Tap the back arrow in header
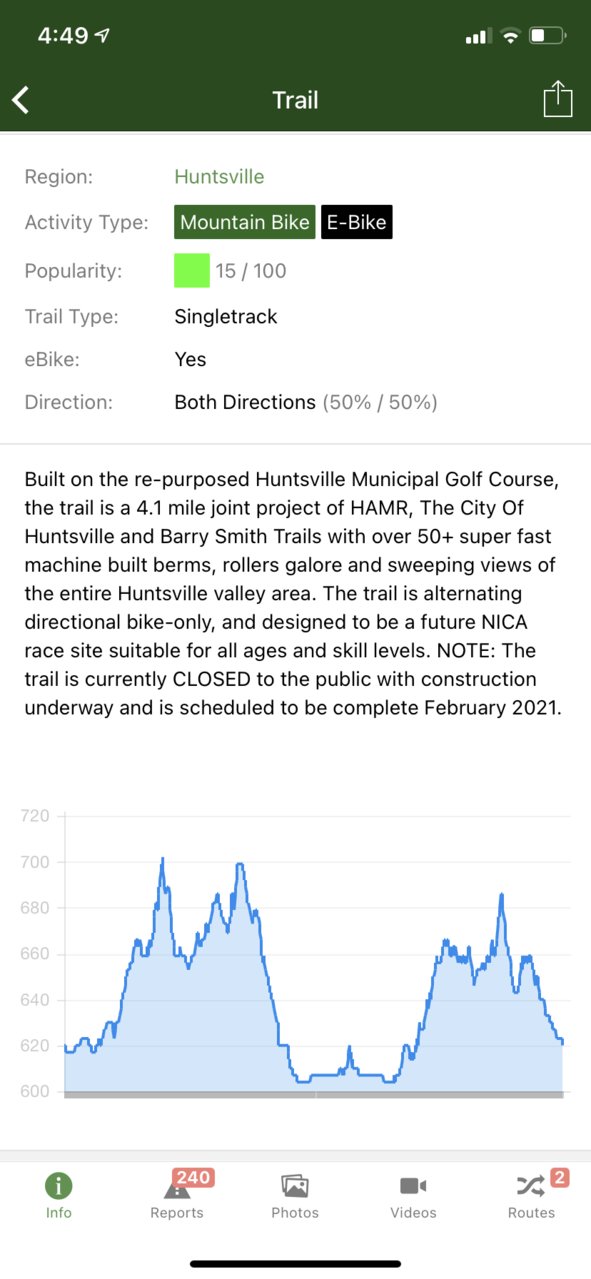Viewport: 591px width, 1279px height. pos(21,100)
